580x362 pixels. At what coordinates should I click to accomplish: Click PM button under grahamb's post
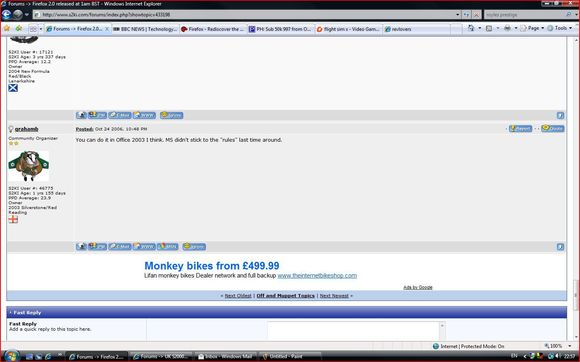pos(97,247)
